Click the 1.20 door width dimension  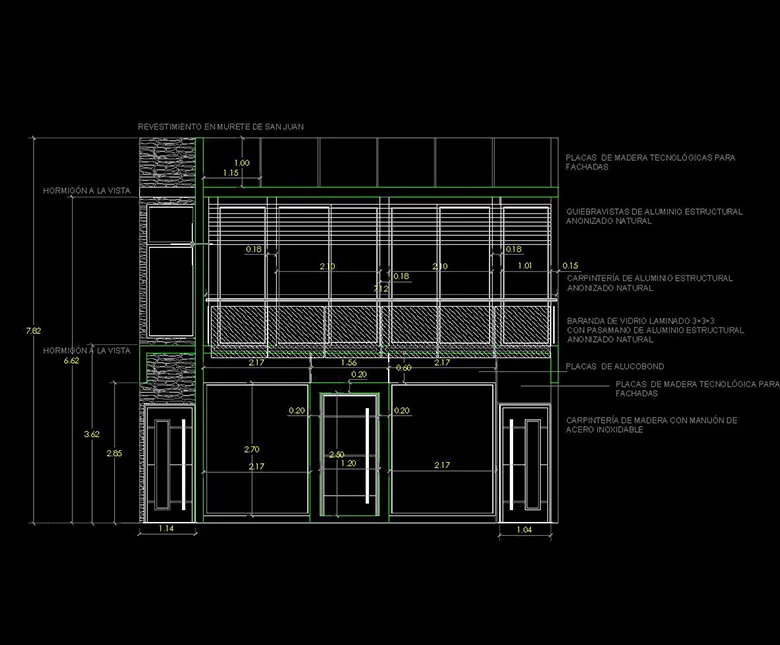pyautogui.click(x=348, y=463)
